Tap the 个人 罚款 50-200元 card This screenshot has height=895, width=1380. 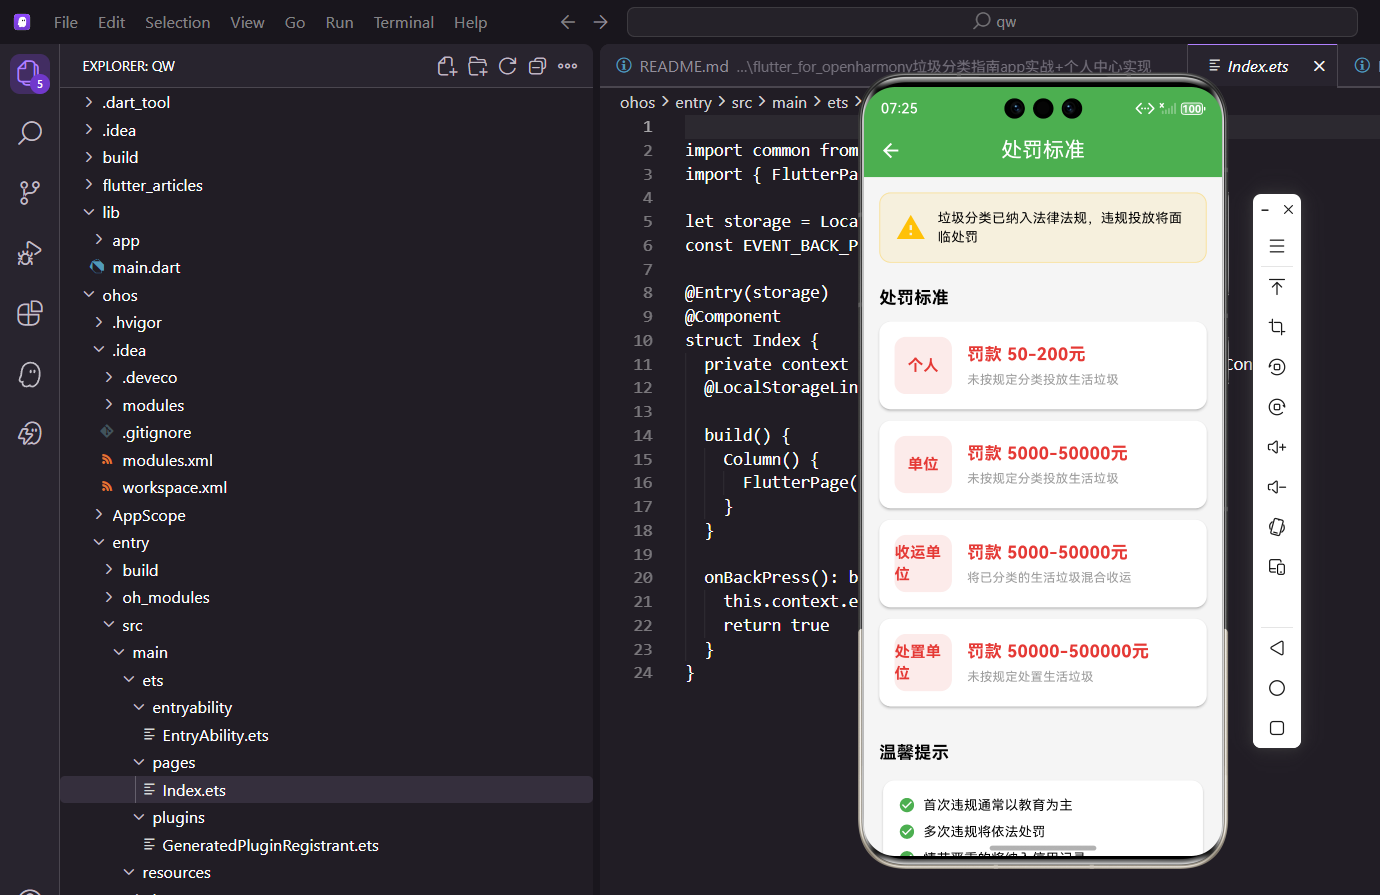click(1043, 365)
